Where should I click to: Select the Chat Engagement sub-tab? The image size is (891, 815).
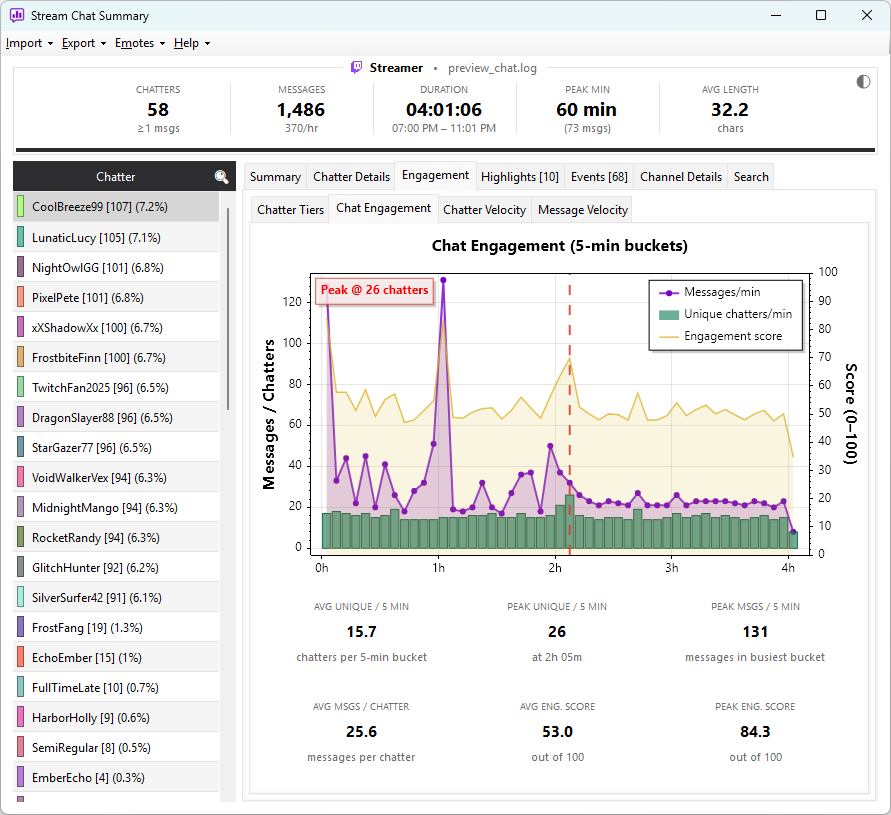click(x=384, y=208)
